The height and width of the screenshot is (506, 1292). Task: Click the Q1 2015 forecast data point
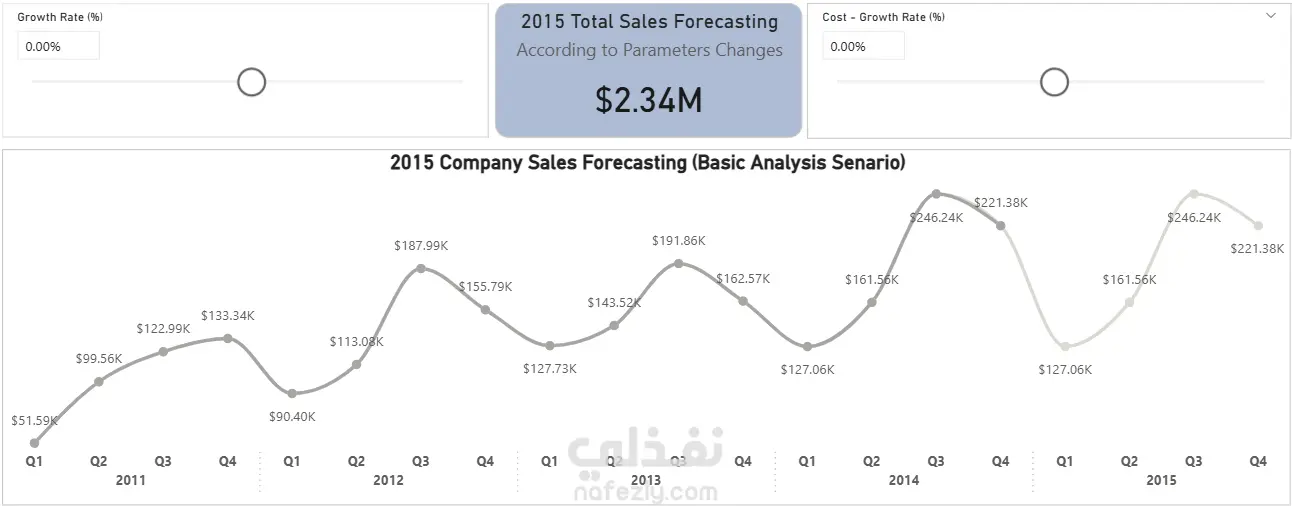pyautogui.click(x=1065, y=346)
